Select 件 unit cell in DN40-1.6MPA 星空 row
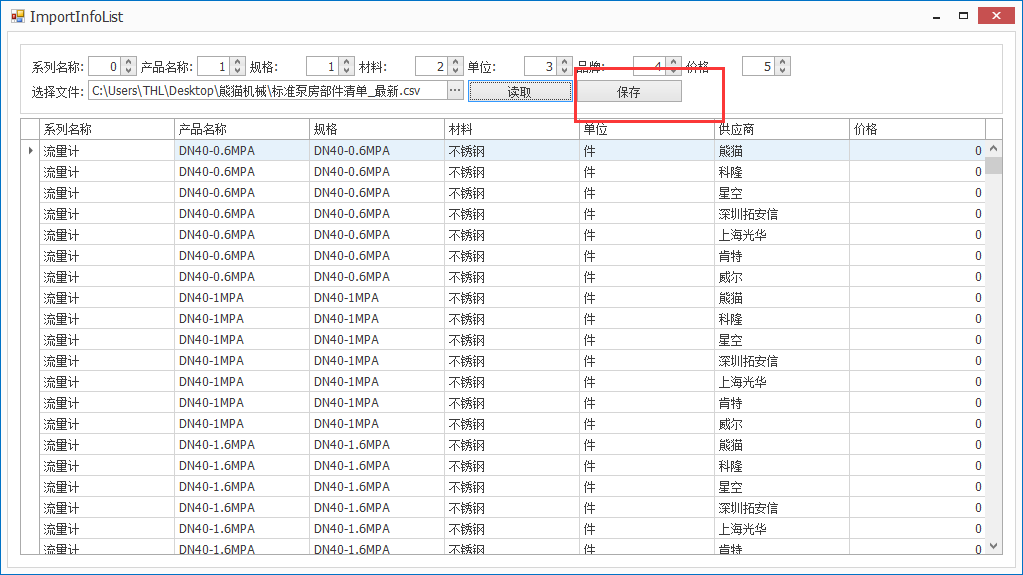This screenshot has height=575, width=1023. (647, 486)
